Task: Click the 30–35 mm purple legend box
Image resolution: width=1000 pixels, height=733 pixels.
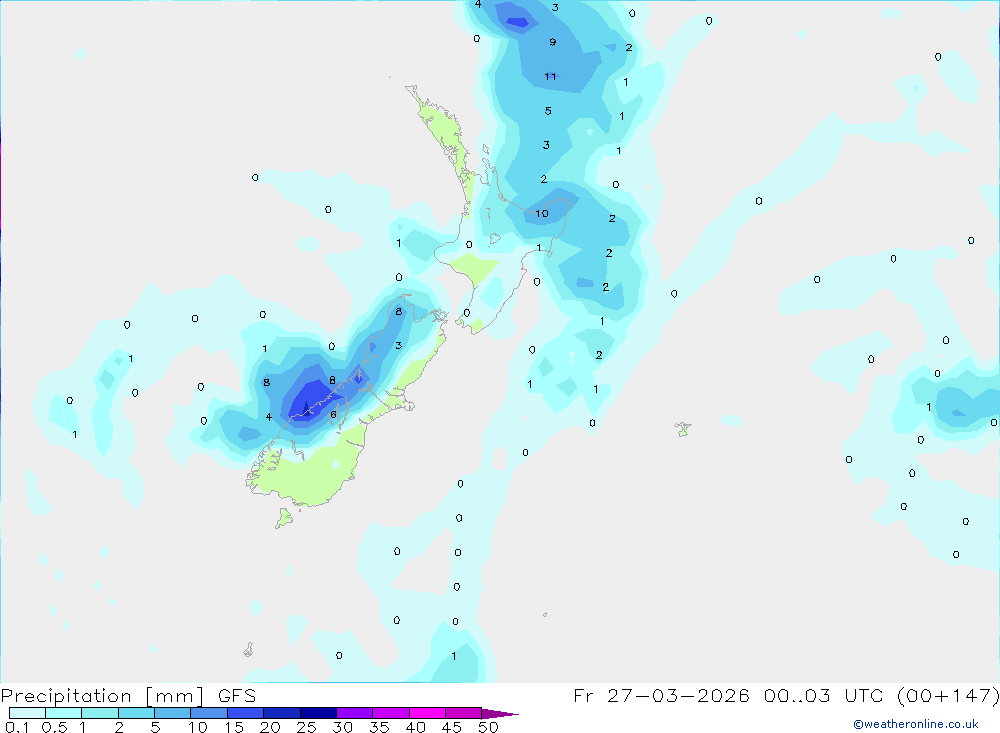Action: [x=355, y=713]
